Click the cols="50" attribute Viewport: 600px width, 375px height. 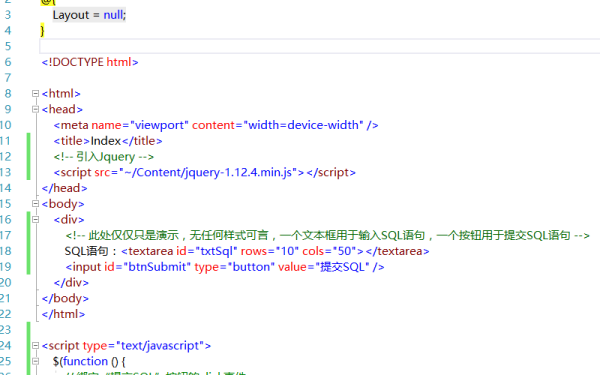329,251
